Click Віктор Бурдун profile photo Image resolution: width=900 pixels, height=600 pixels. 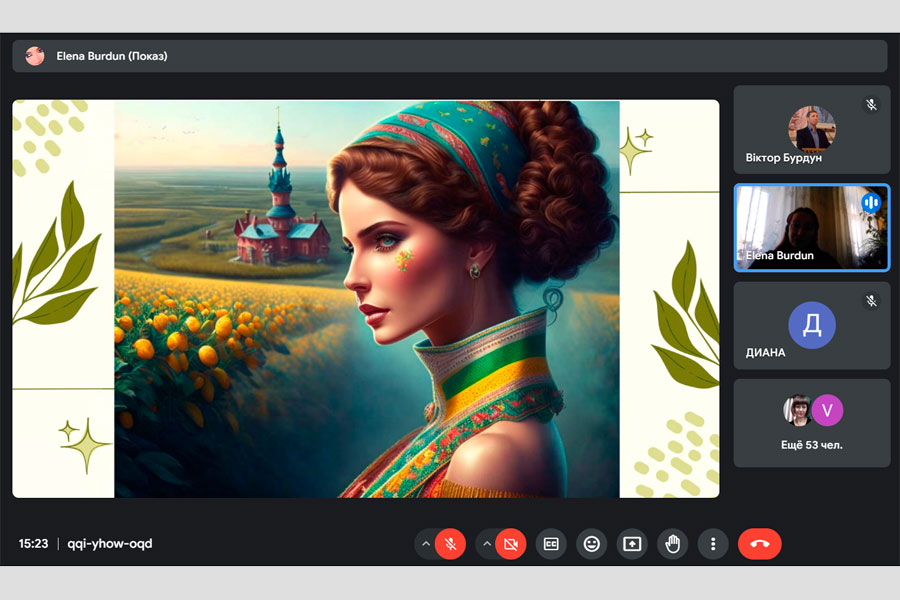pyautogui.click(x=812, y=128)
